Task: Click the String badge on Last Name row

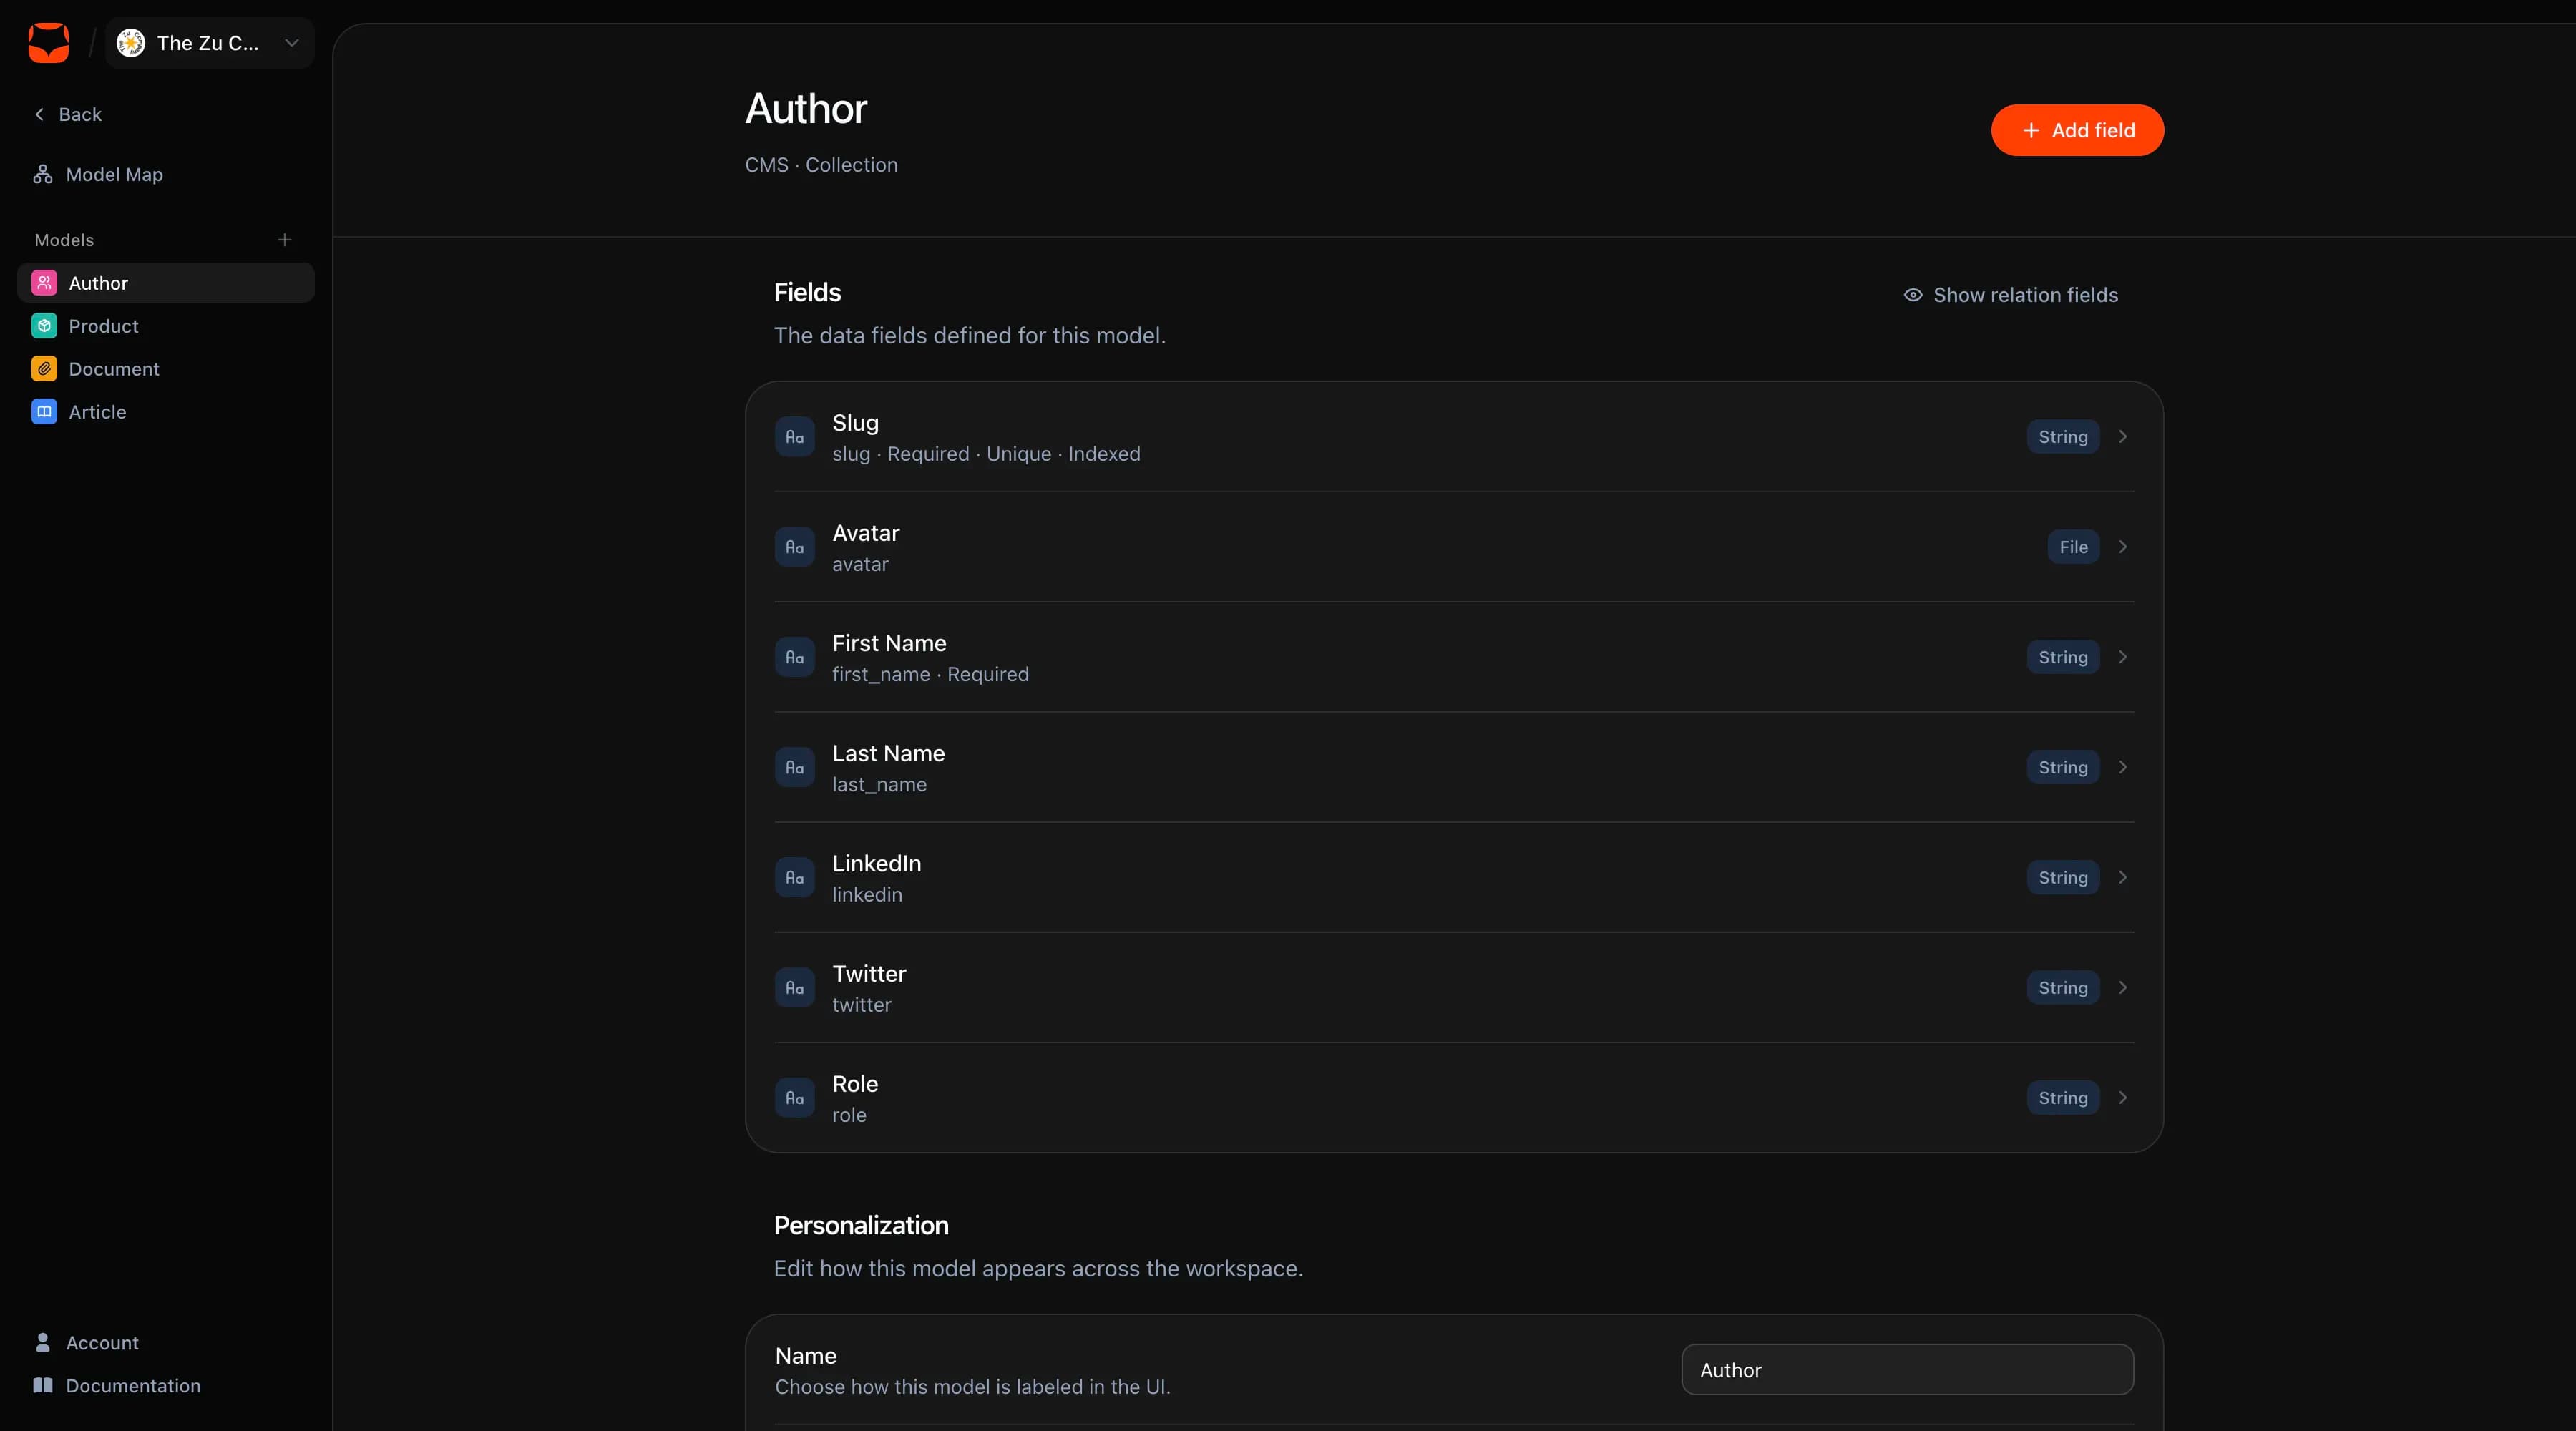Action: pos(2063,767)
